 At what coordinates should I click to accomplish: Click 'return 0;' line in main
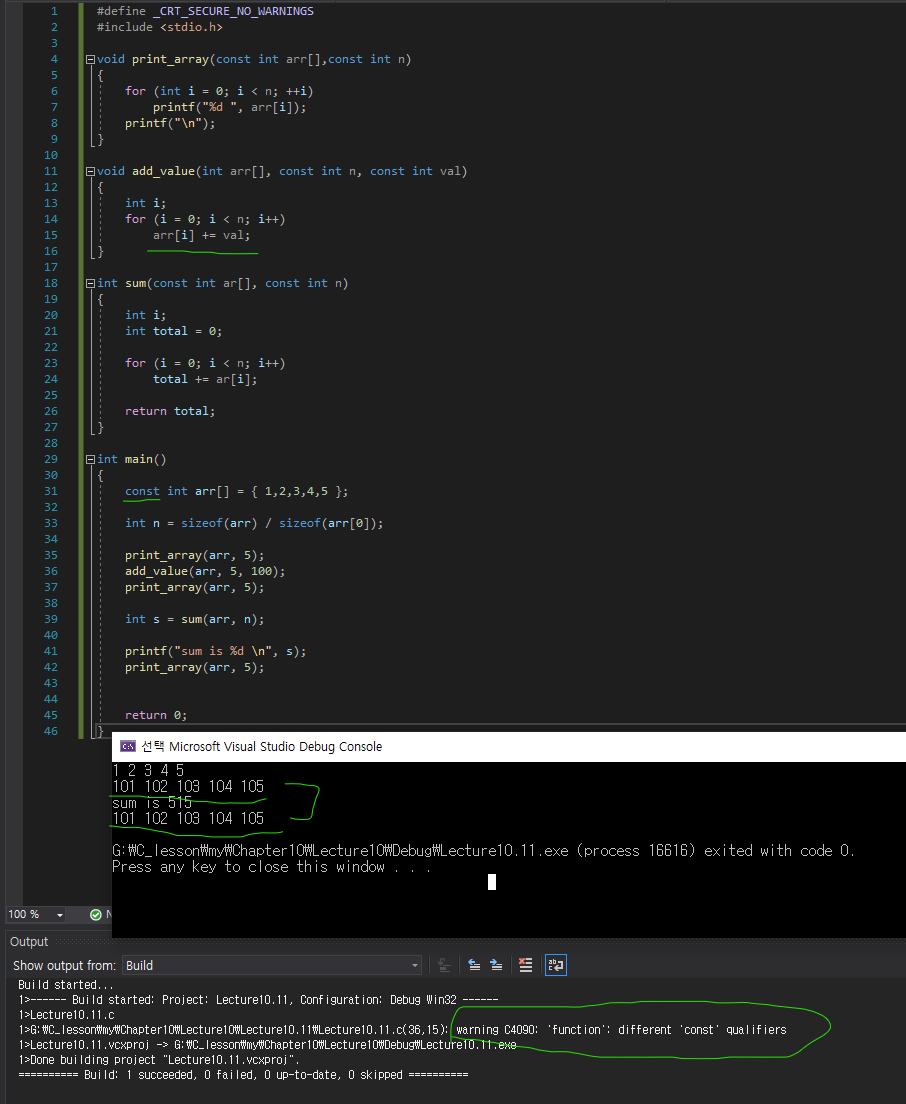(x=156, y=715)
